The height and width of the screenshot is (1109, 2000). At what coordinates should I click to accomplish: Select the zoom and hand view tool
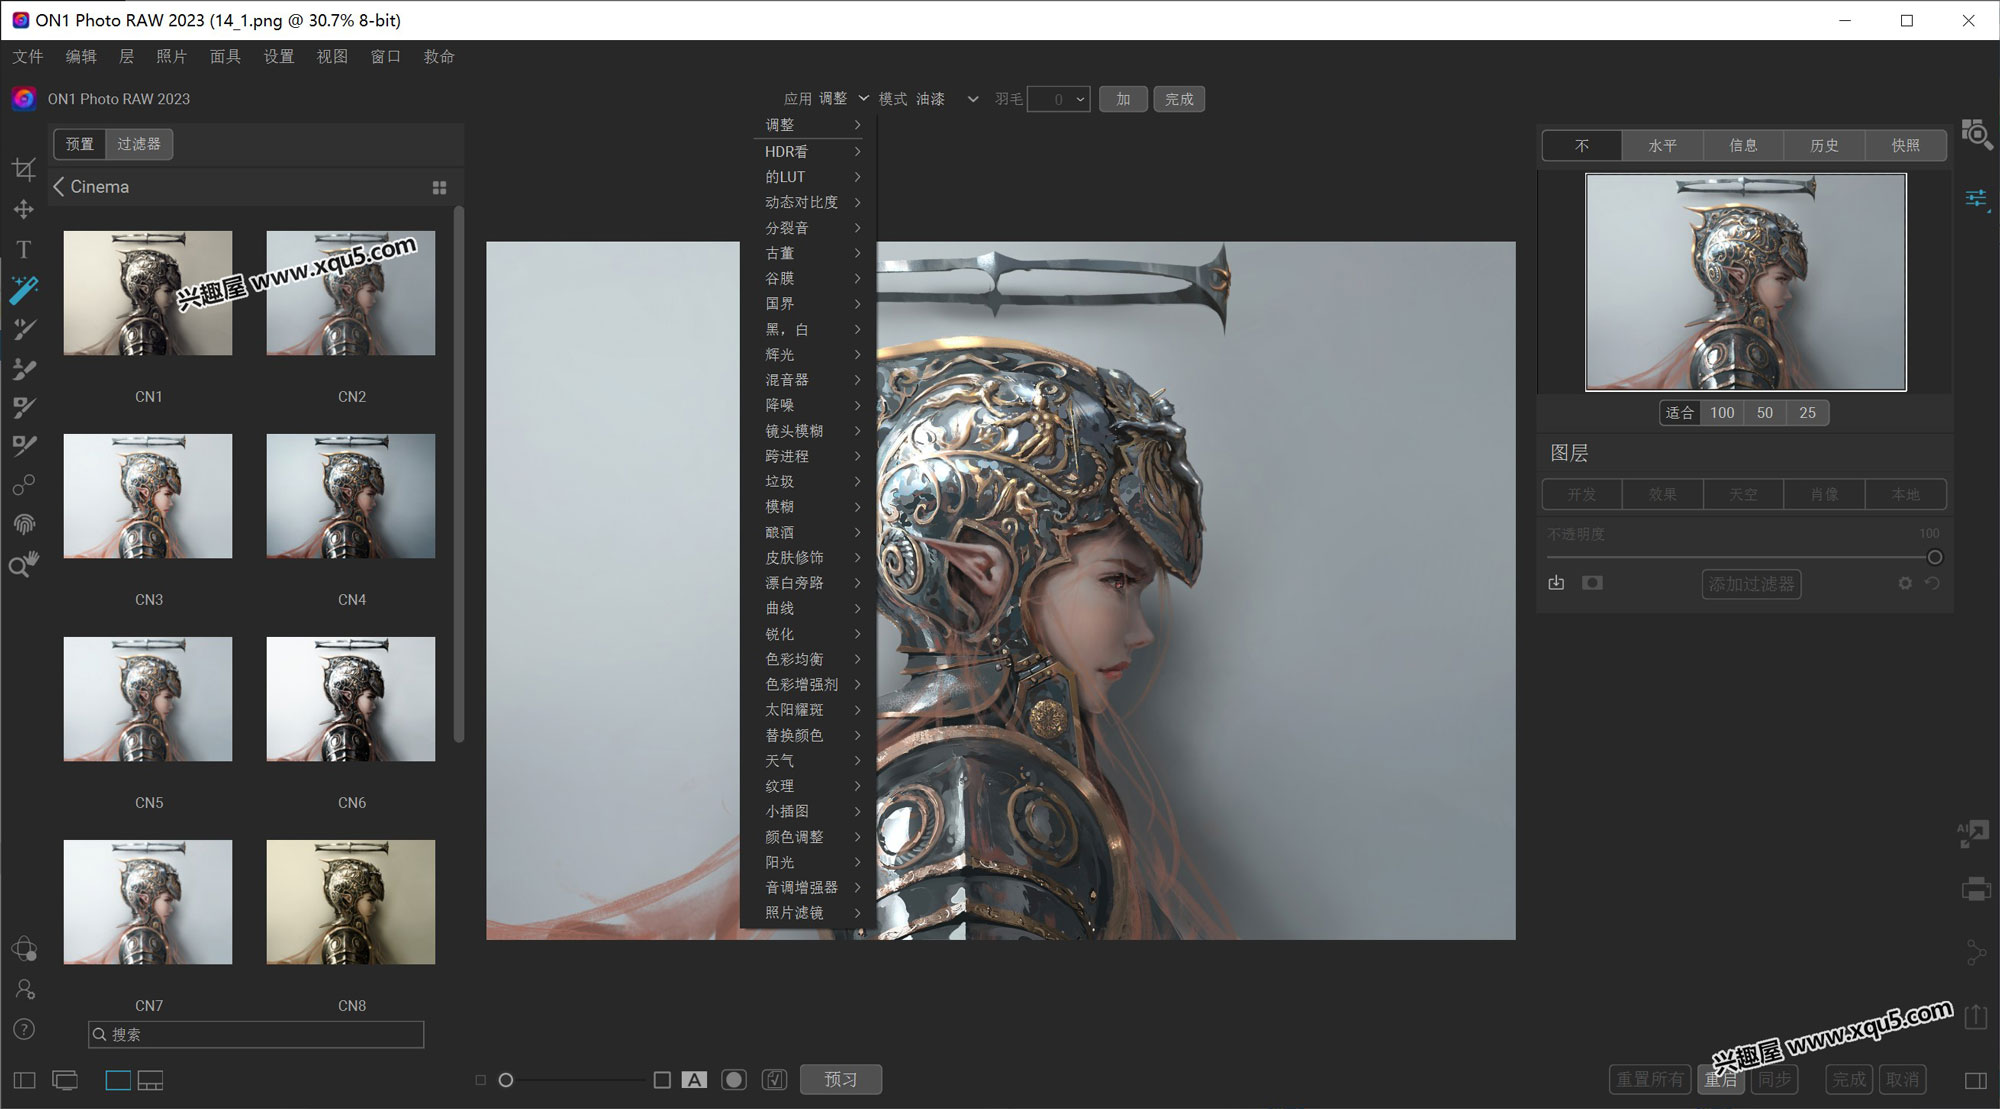[x=24, y=564]
